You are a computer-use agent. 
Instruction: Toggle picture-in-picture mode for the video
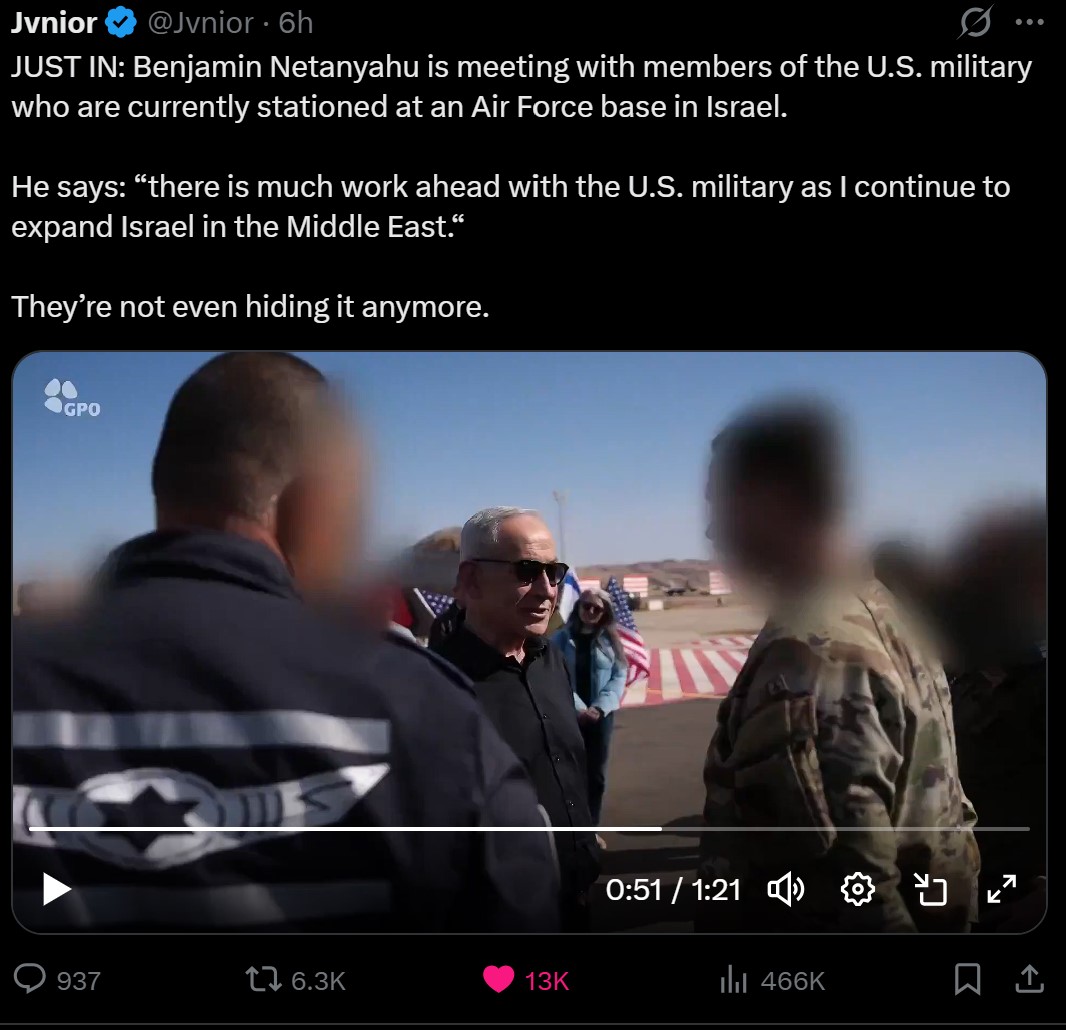click(x=929, y=889)
